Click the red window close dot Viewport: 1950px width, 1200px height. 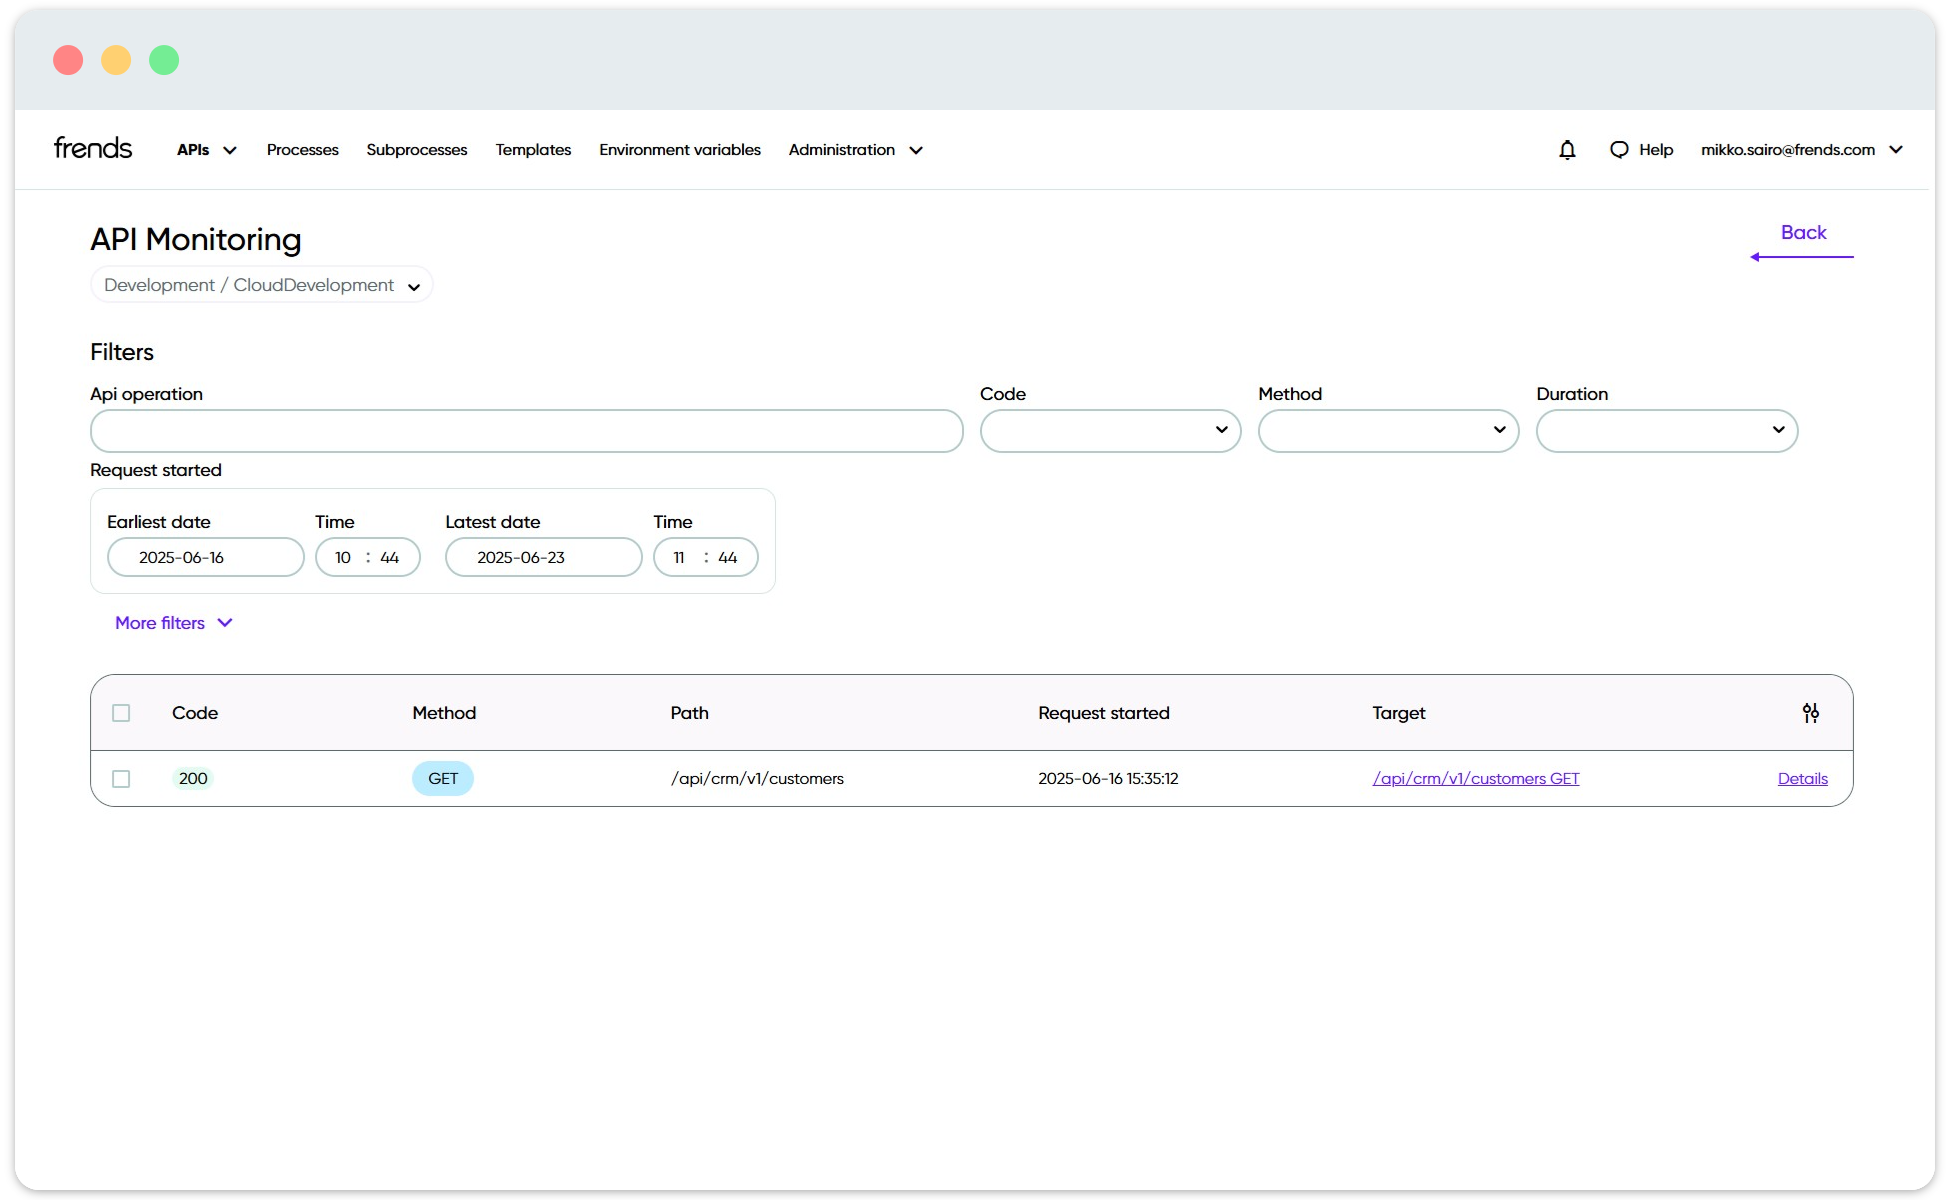click(x=68, y=60)
